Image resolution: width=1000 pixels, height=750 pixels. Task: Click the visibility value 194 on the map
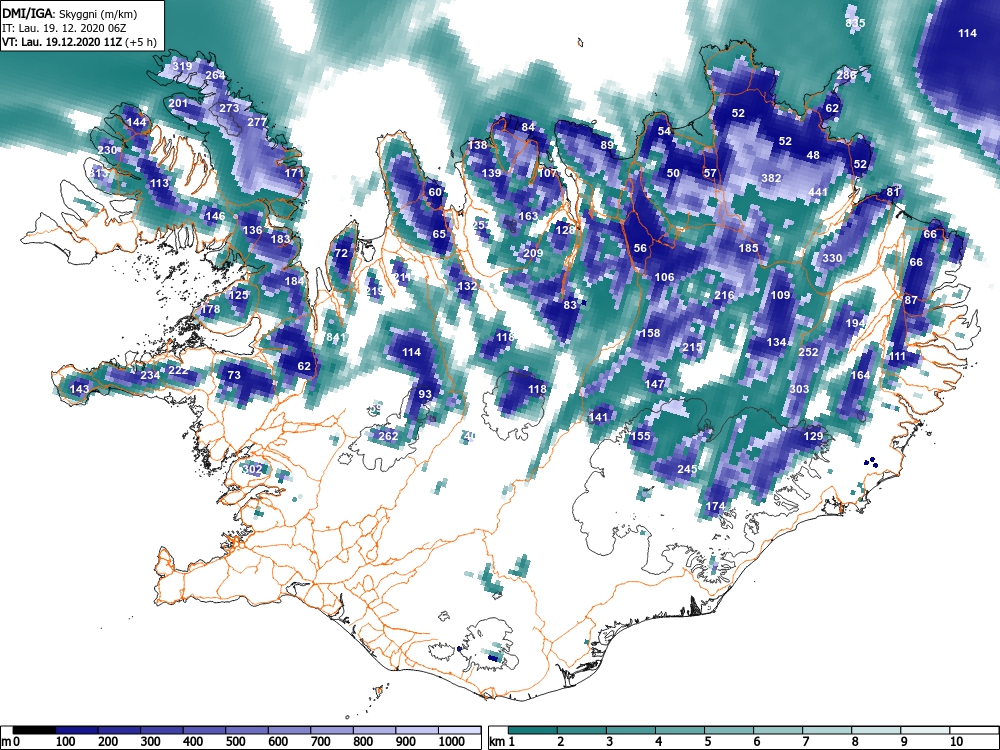(x=855, y=323)
